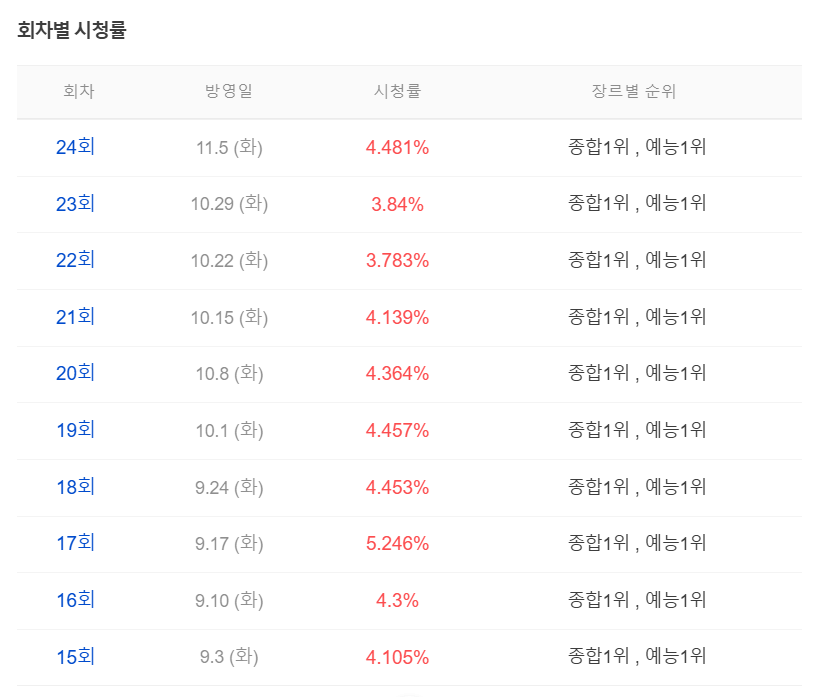Select the 20회 episode link
813x697 pixels.
click(x=76, y=373)
